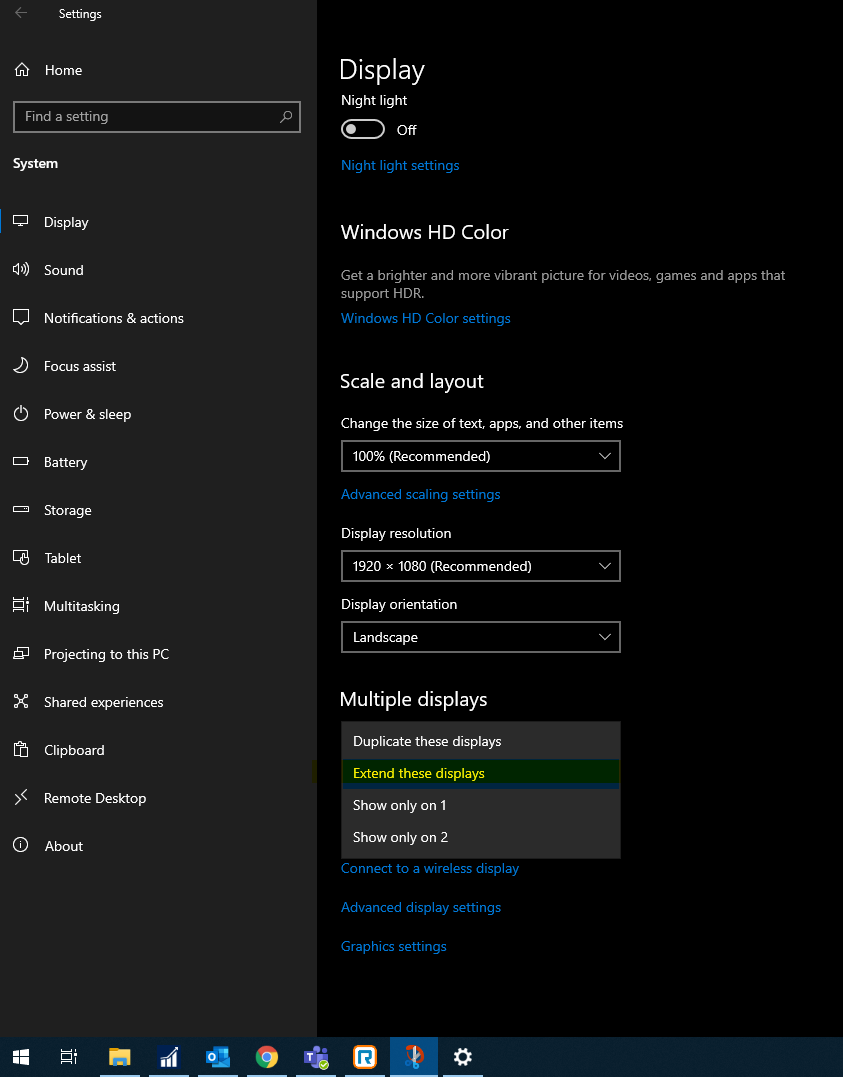Viewport: 843px width, 1077px height.
Task: Open Remote Desktop sidebar icon
Action: click(21, 797)
